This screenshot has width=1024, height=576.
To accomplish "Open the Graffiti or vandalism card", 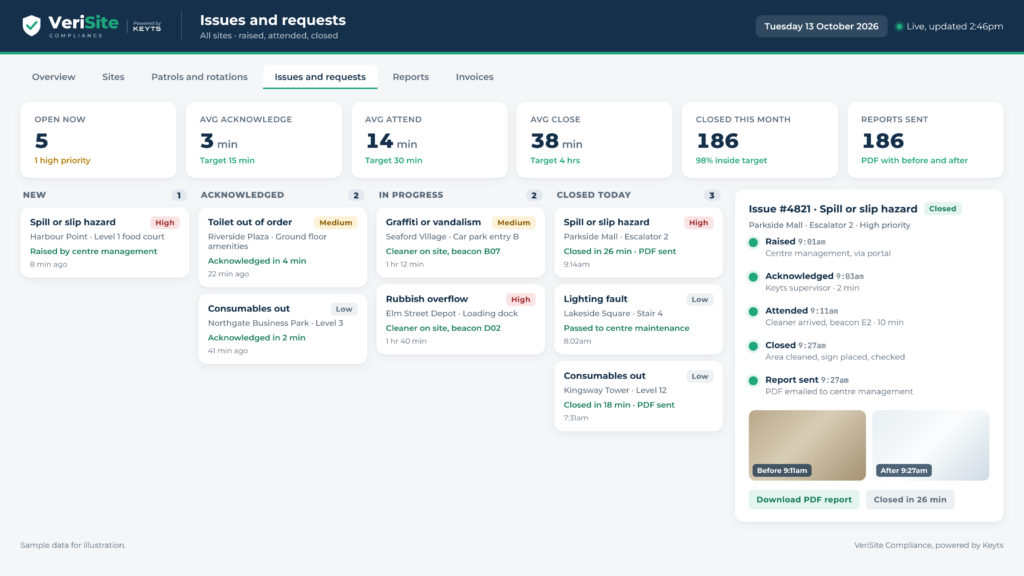I will pos(460,243).
